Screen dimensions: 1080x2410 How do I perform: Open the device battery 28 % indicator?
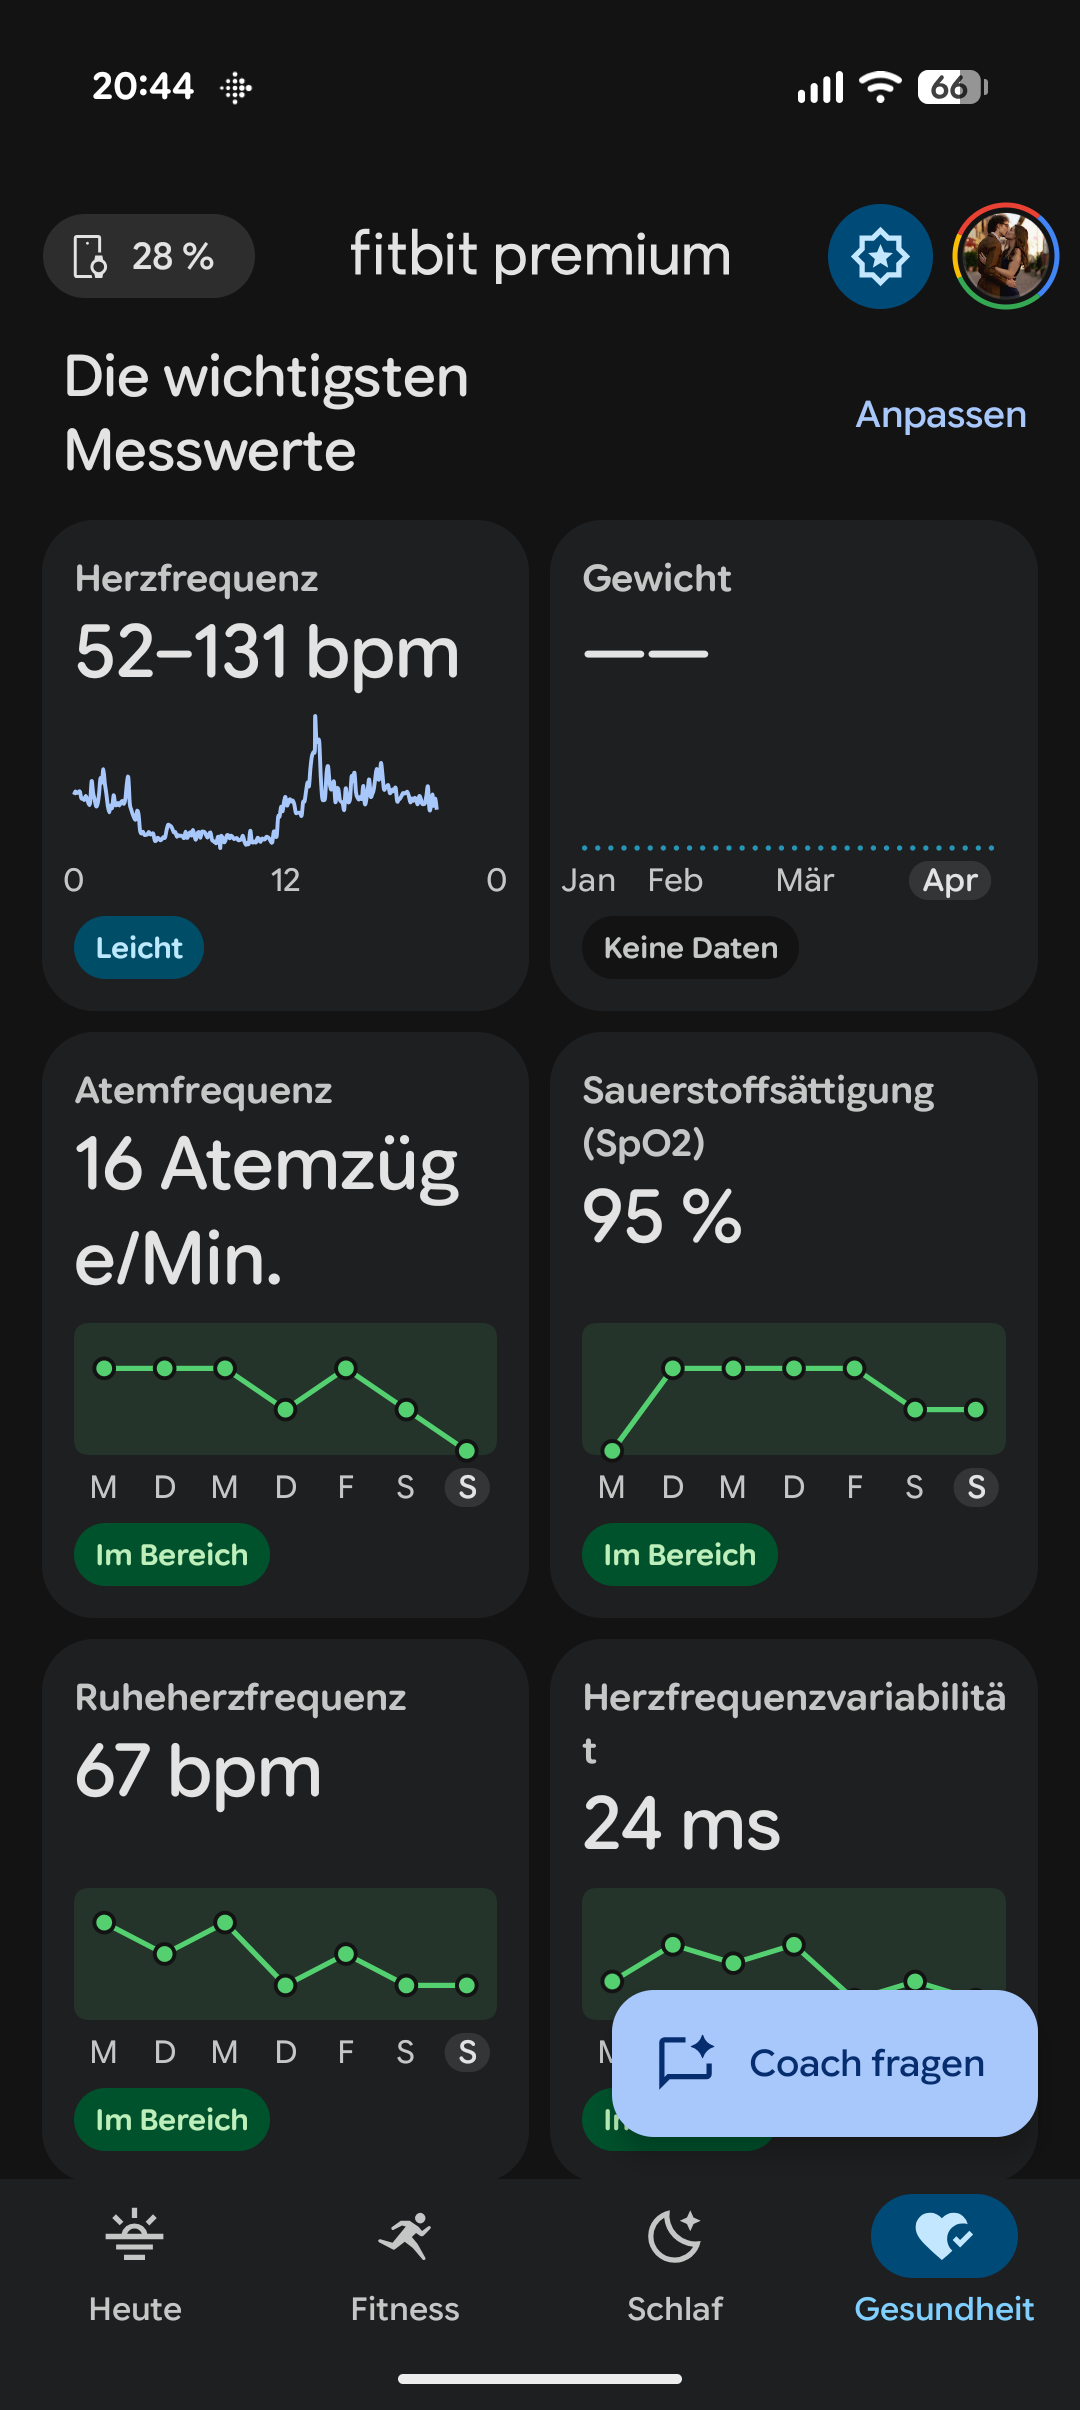148,257
